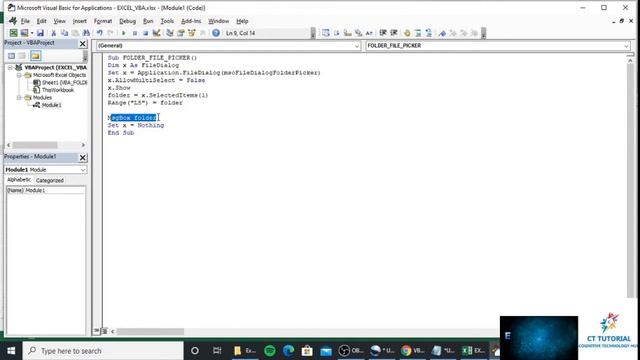Switch to the Categorized properties tab
This screenshot has height=360, width=640.
tap(49, 180)
